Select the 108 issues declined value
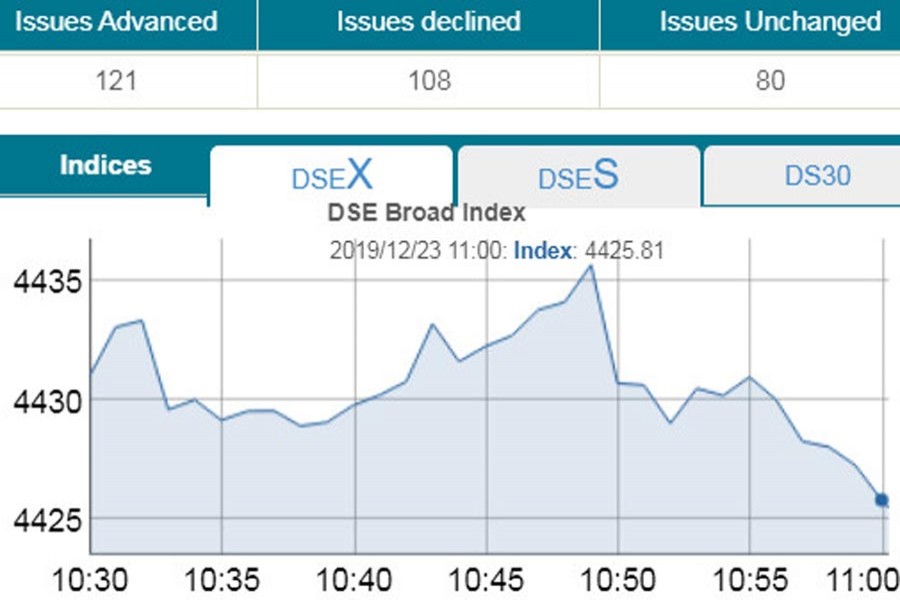Viewport: 900px width, 600px height. point(428,80)
